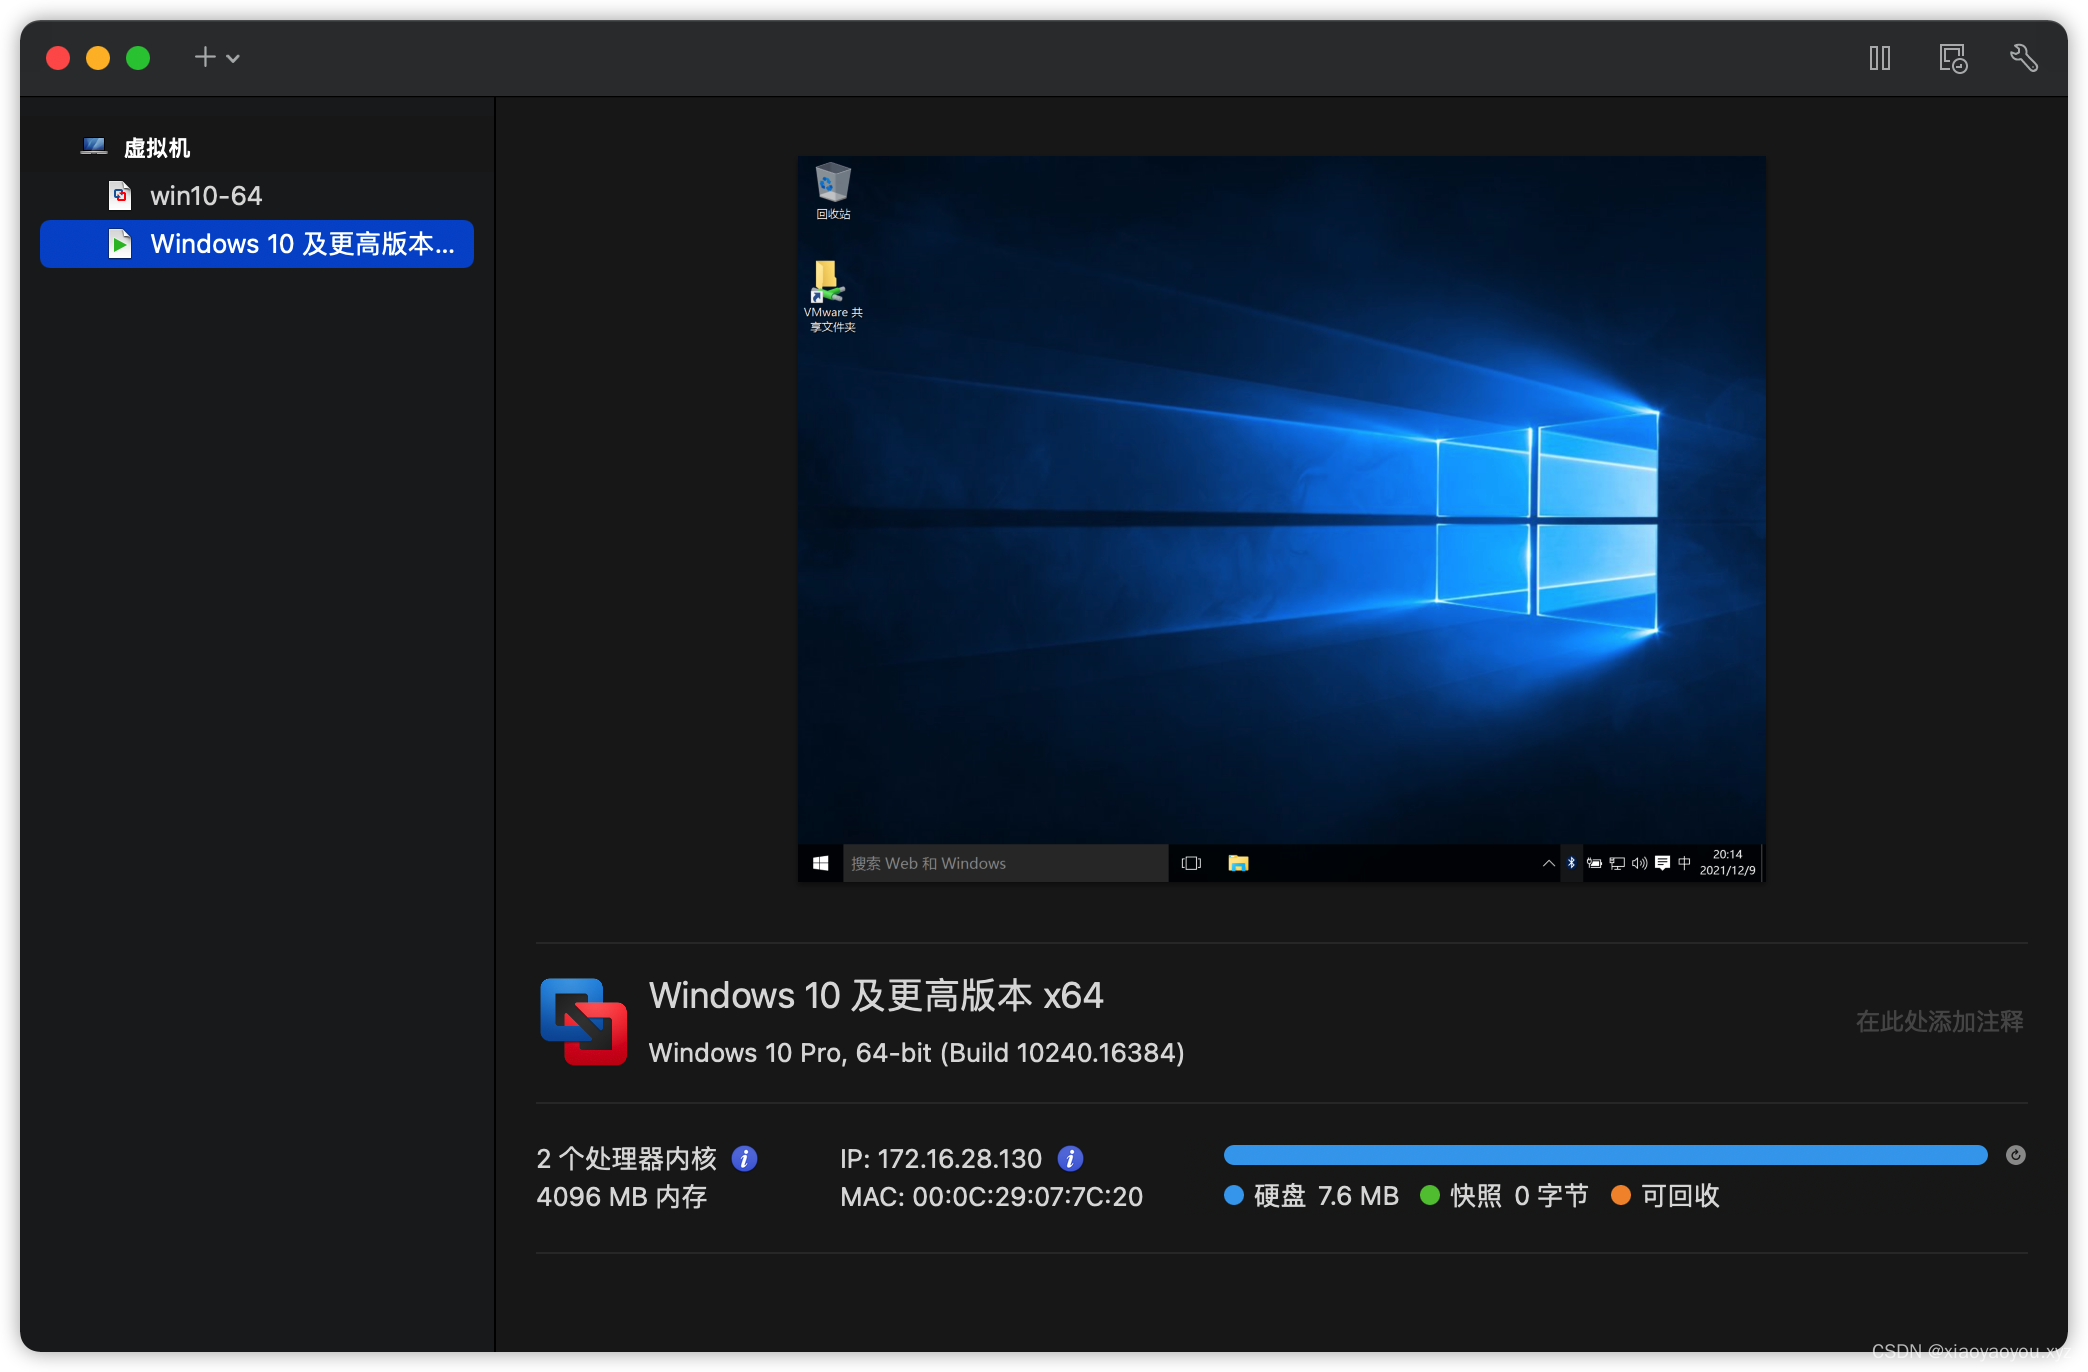This screenshot has height=1372, width=2088.
Task: Open File Explorer in guest taskbar
Action: (1238, 863)
